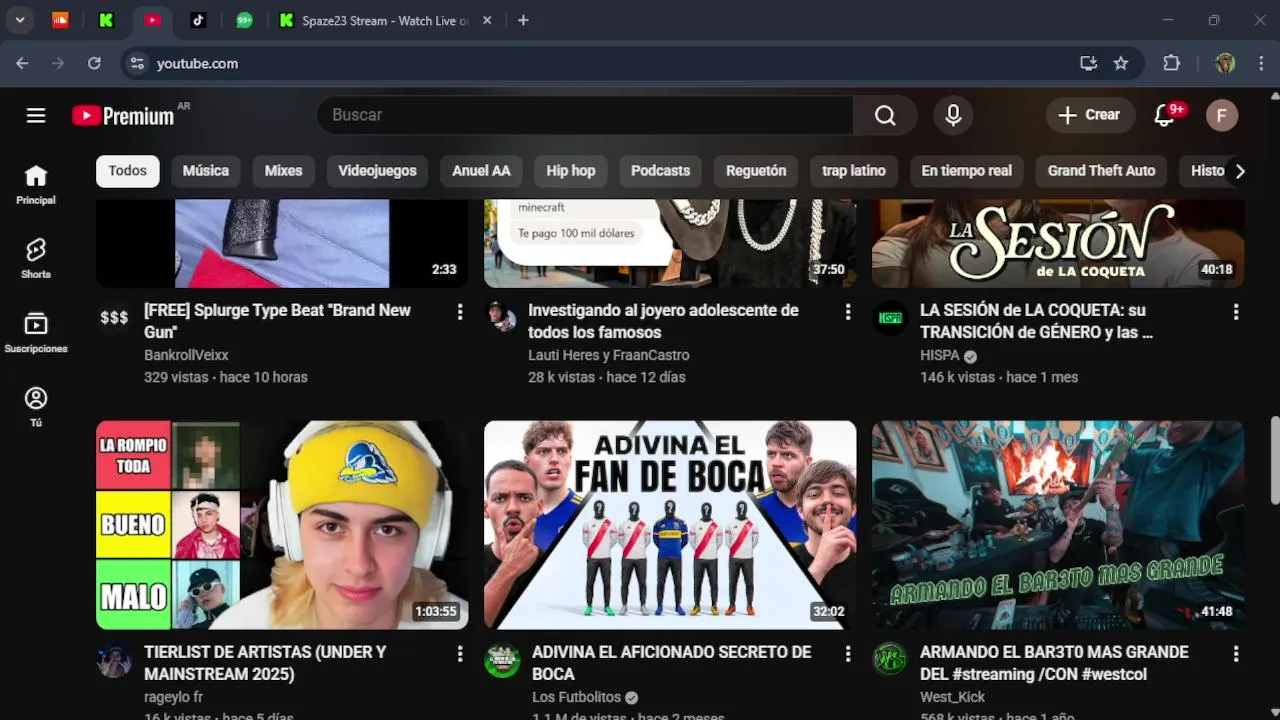Open Tú section in sidebar
Viewport: 1280px width, 720px height.
pos(36,407)
